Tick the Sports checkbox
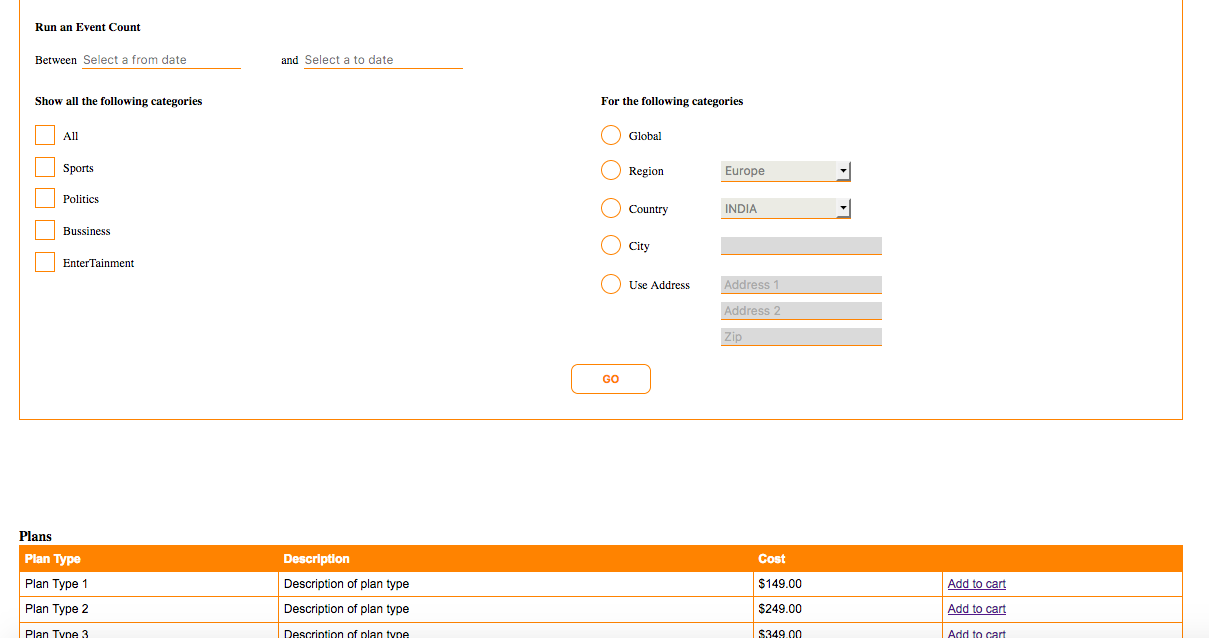Screen dimensions: 1209x638 tap(45, 167)
